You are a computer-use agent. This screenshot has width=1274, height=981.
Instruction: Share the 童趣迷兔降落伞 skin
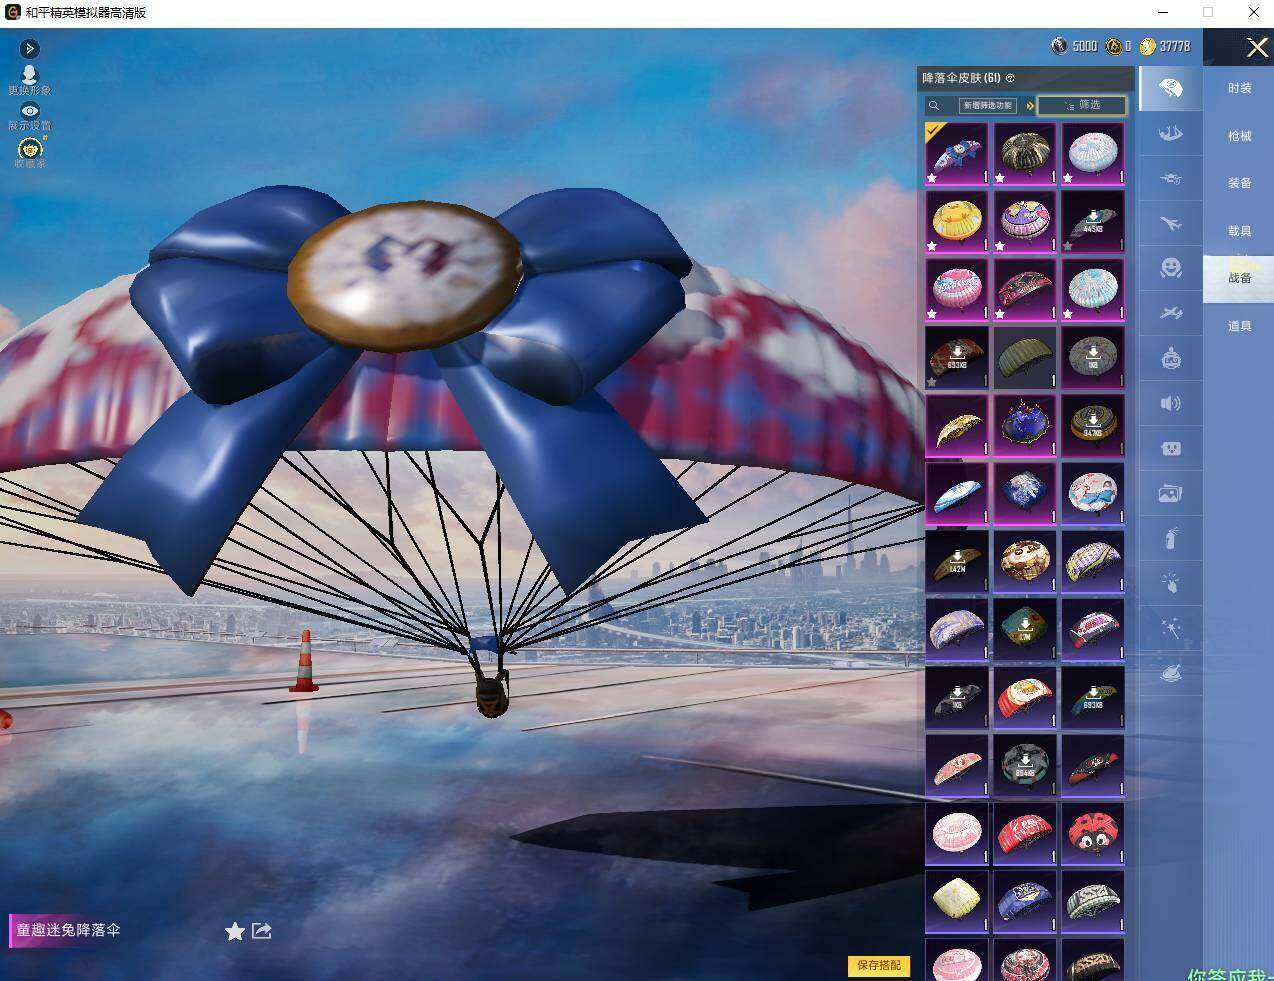(x=262, y=931)
